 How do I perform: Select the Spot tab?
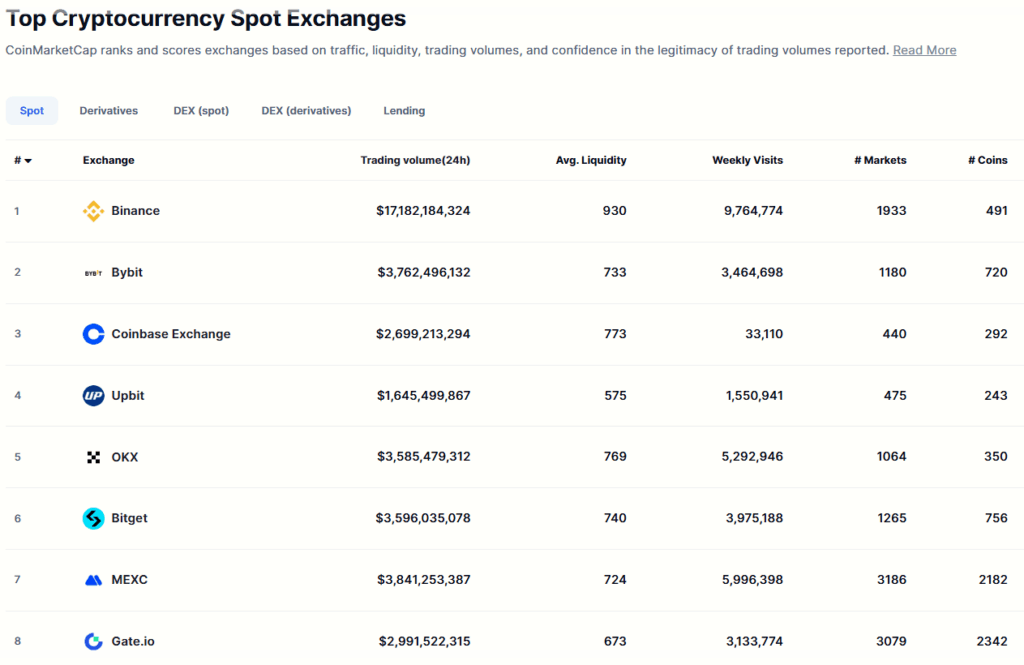32,110
